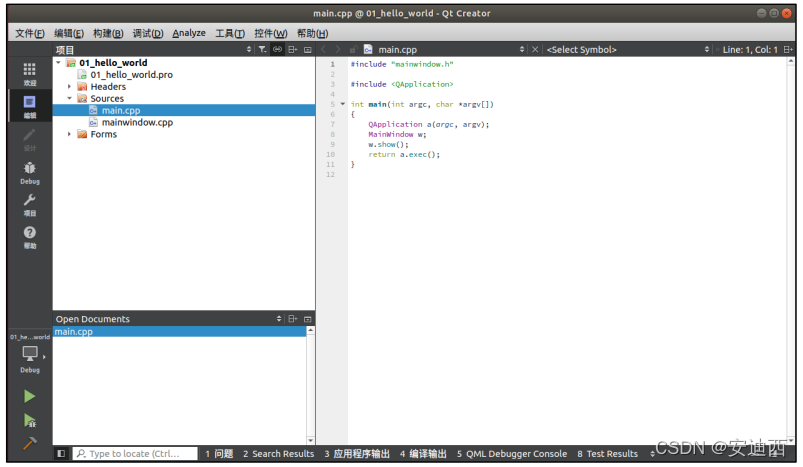
Task: Go forward in editor navigation history
Action: 337,49
